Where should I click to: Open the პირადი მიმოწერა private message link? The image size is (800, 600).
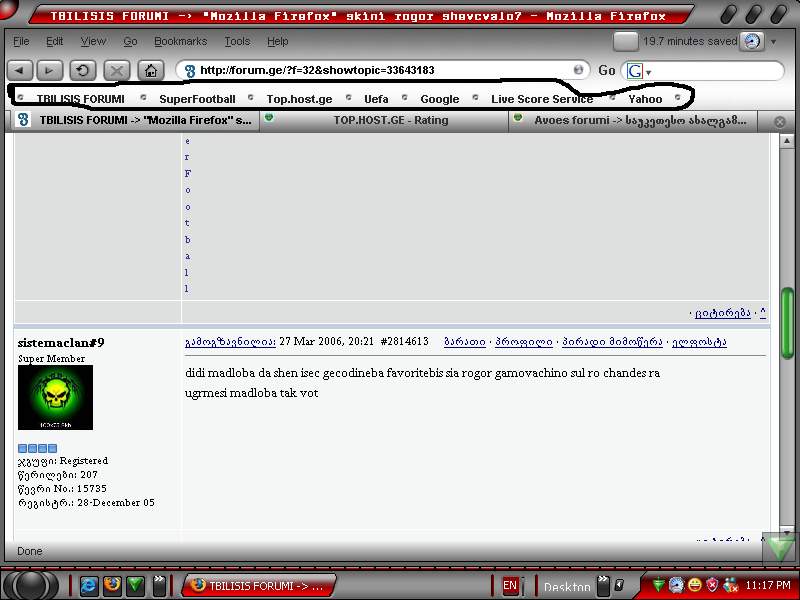612,342
